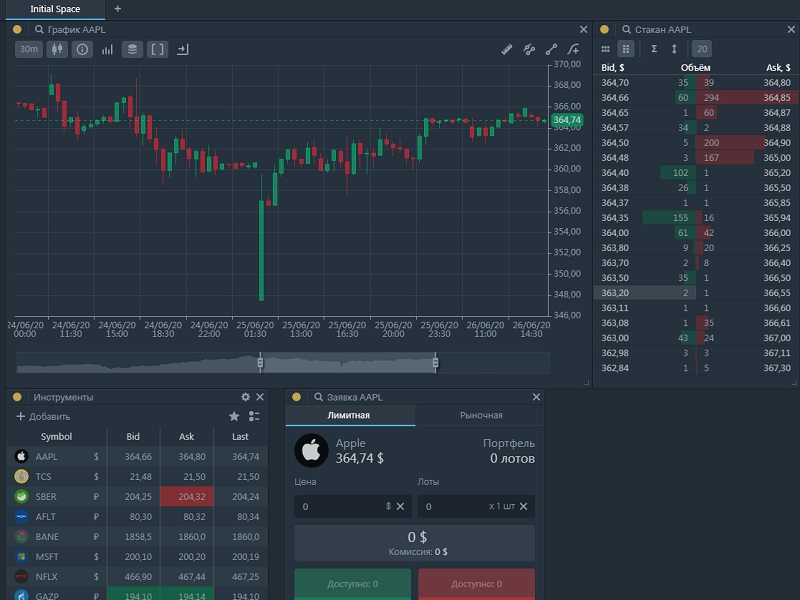Open the candlestick chart type selector
The height and width of the screenshot is (600, 800).
click(x=56, y=49)
